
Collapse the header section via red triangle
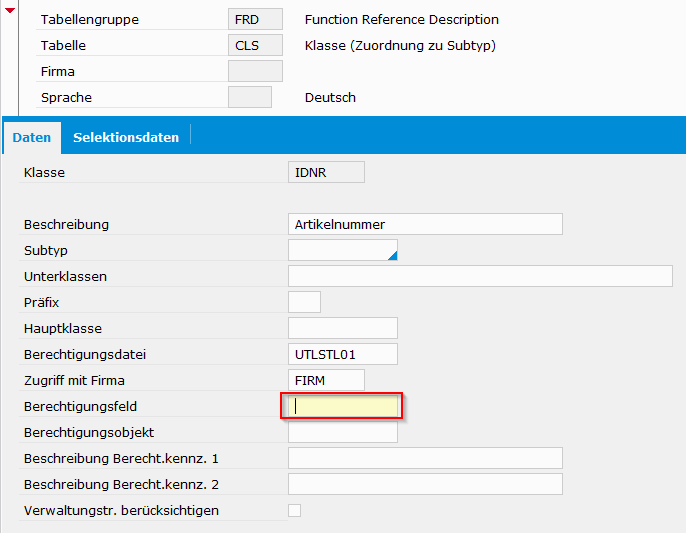click(x=11, y=12)
